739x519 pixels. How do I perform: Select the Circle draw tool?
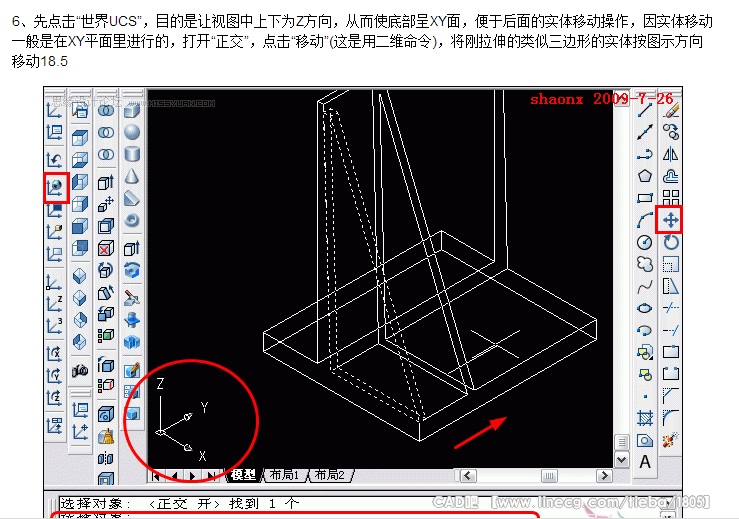(x=644, y=242)
